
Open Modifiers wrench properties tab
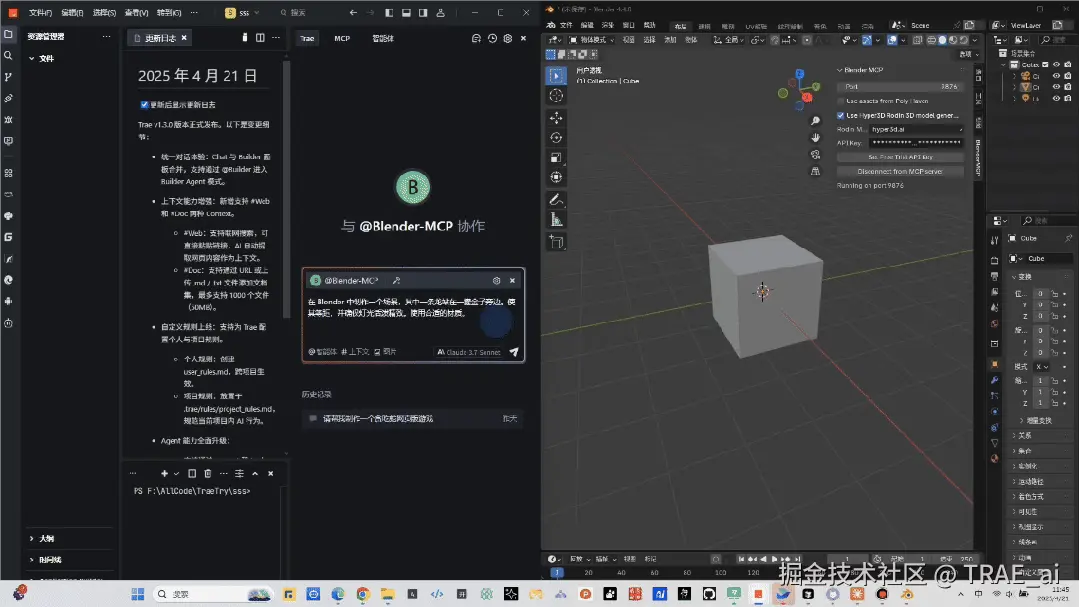[x=994, y=380]
